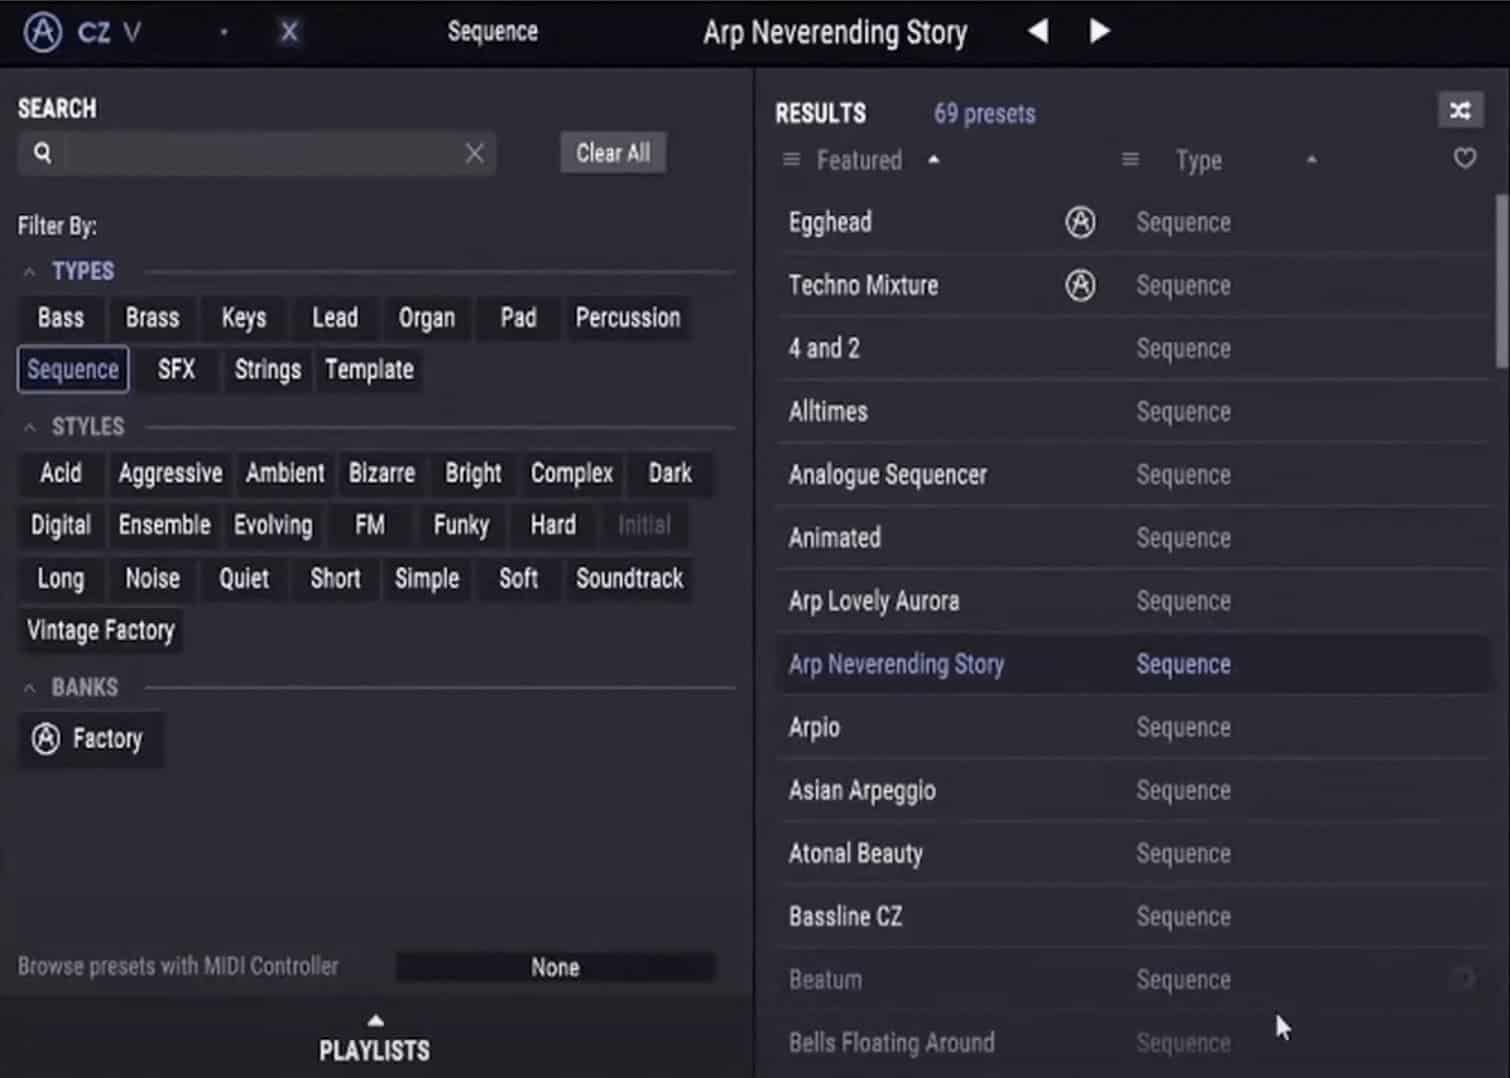This screenshot has width=1510, height=1078.
Task: Collapse the TYPES filter section
Action: click(x=28, y=270)
